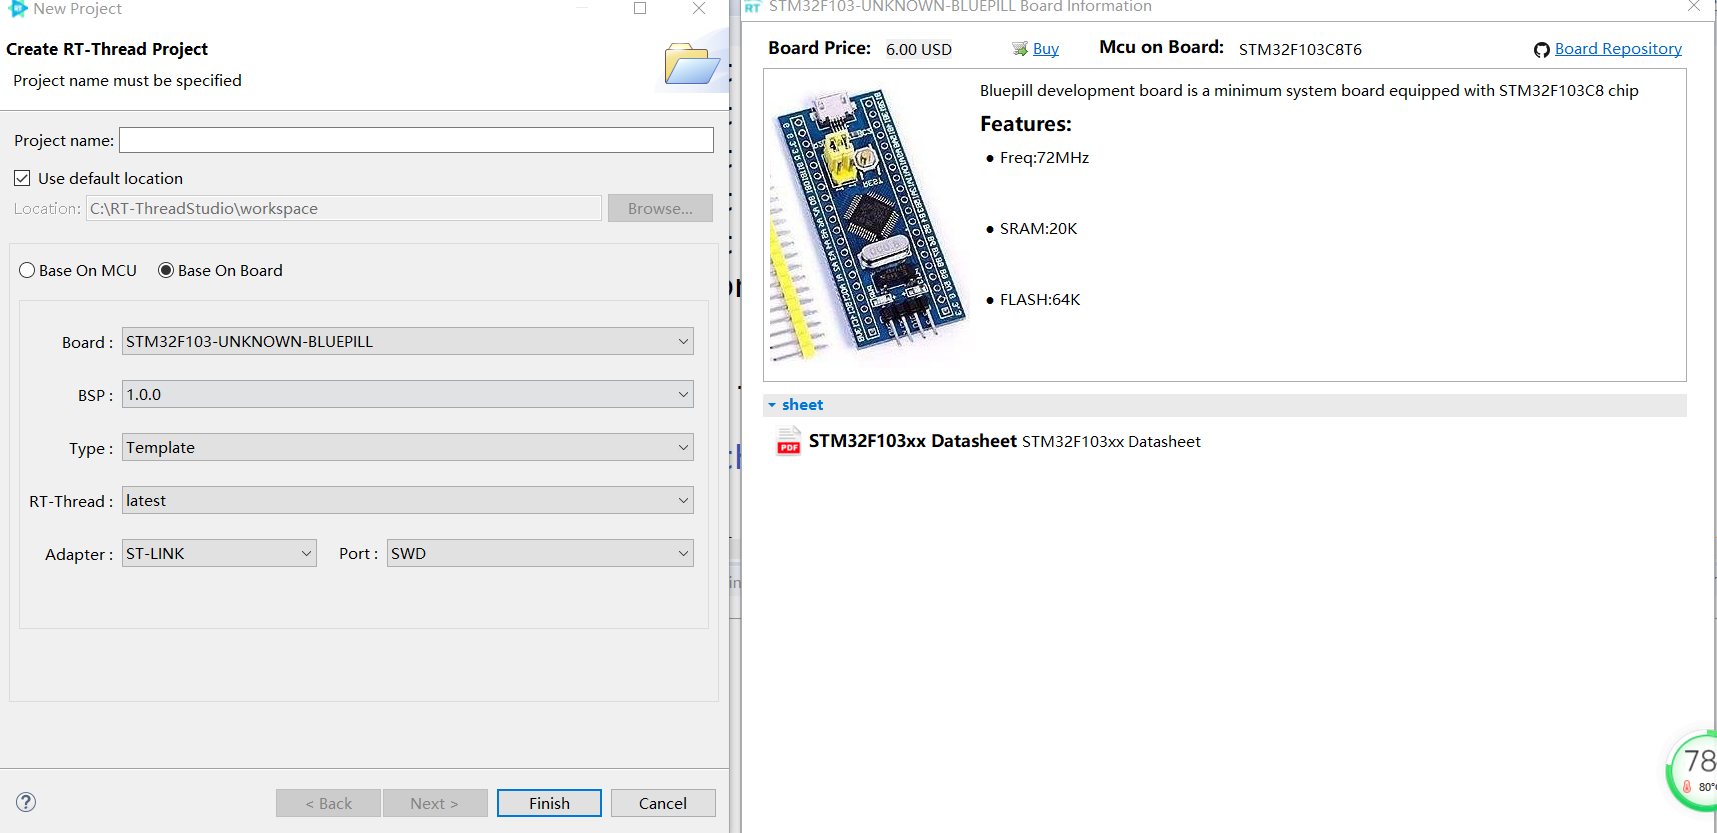1717x833 pixels.
Task: Select the Base On Board radio button
Action: 166,270
